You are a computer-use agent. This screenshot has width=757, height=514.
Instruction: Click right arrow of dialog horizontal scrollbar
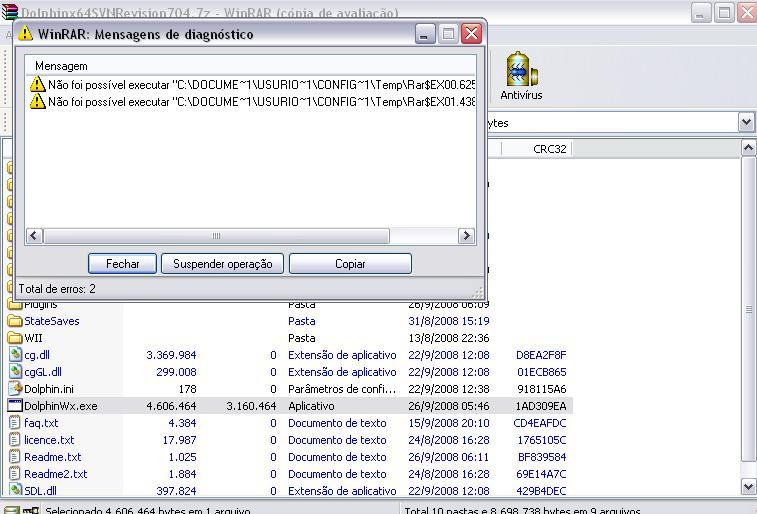click(466, 236)
